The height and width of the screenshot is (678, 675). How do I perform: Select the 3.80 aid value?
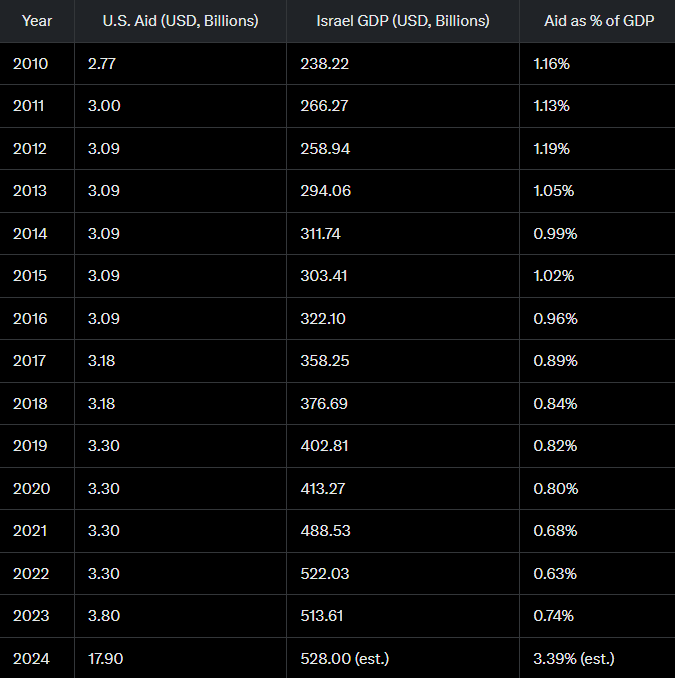click(x=104, y=615)
